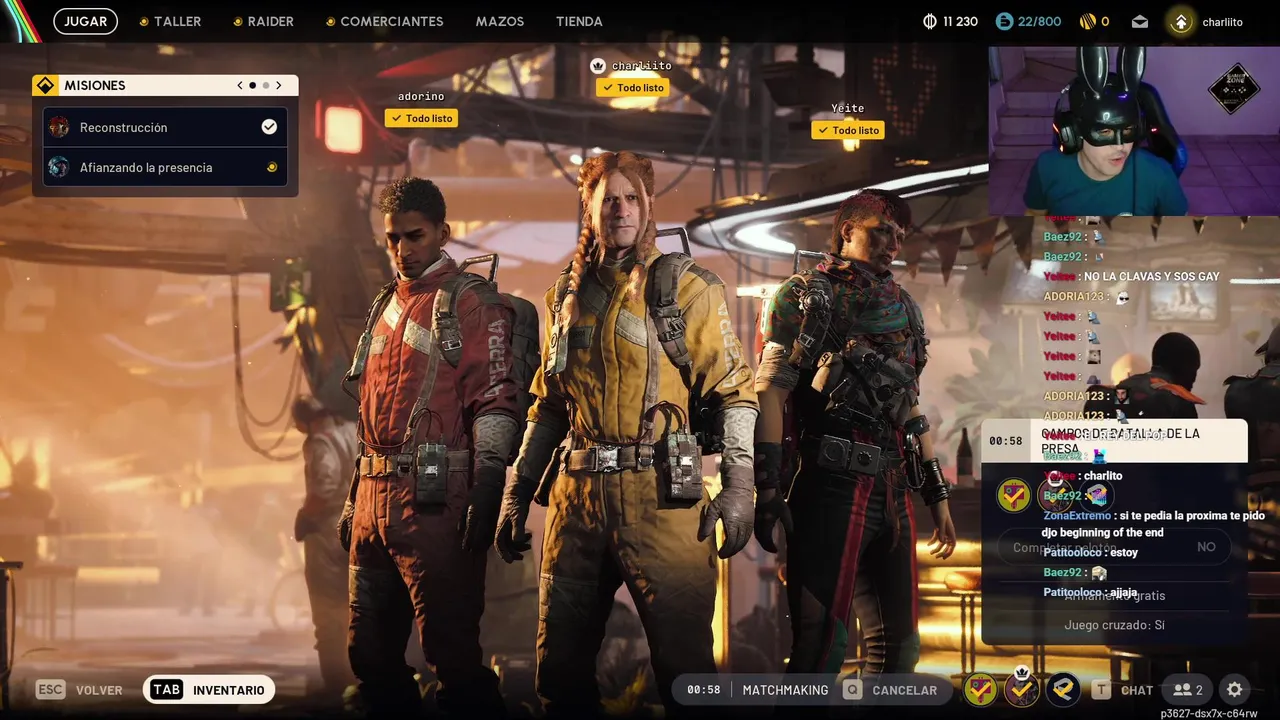The image size is (1280, 720).
Task: Open the TIENDA tab
Action: click(x=579, y=21)
